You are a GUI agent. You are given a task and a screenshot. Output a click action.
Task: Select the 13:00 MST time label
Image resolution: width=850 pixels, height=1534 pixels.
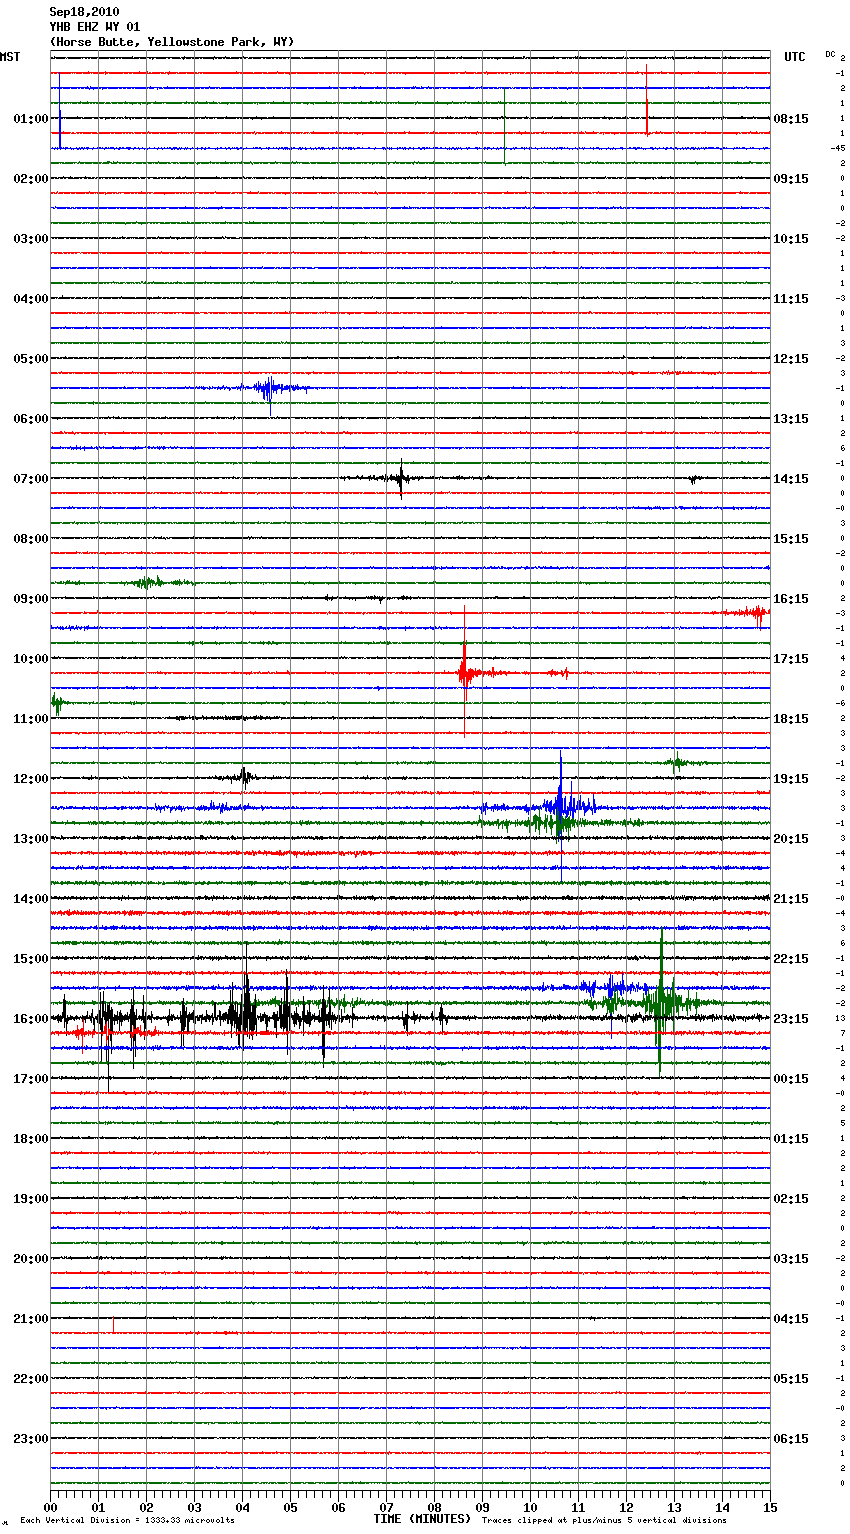tap(30, 839)
